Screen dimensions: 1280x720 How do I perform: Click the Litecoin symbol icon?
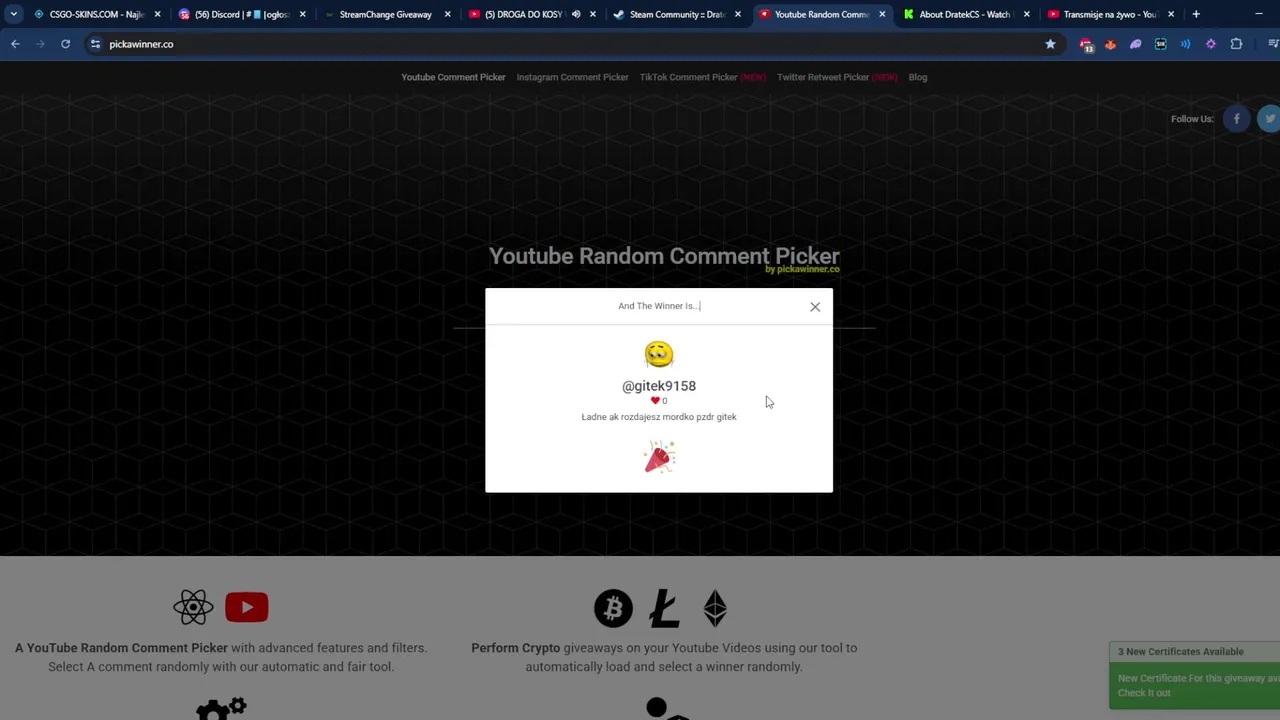[664, 608]
